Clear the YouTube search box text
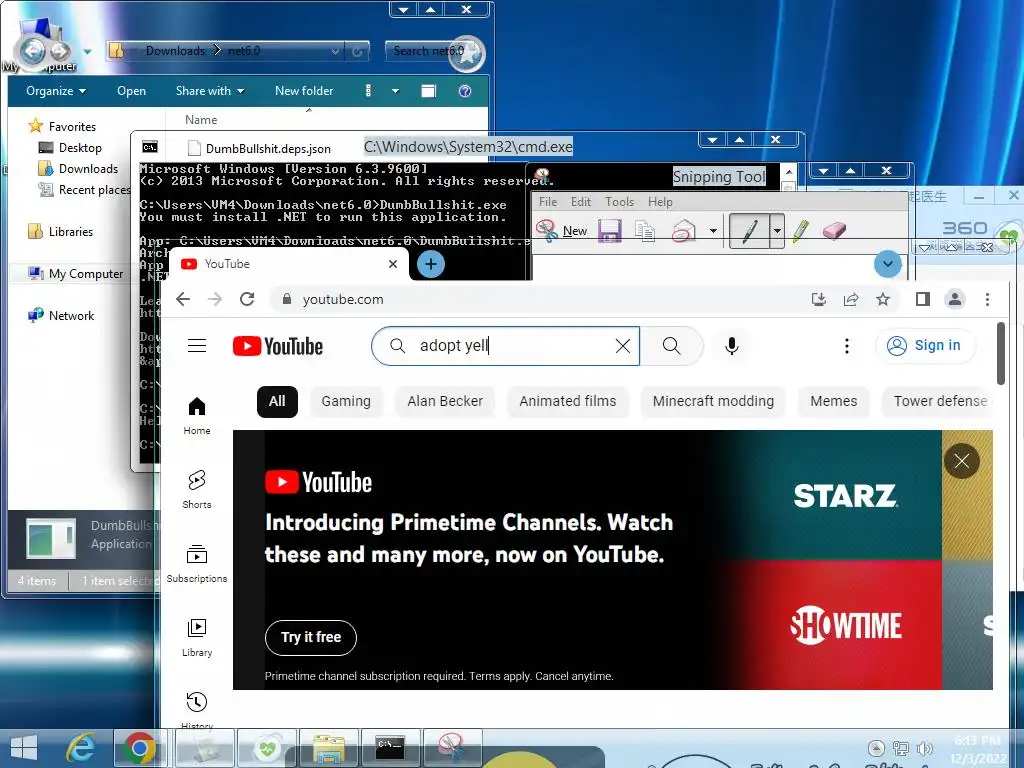This screenshot has height=768, width=1024. point(623,345)
